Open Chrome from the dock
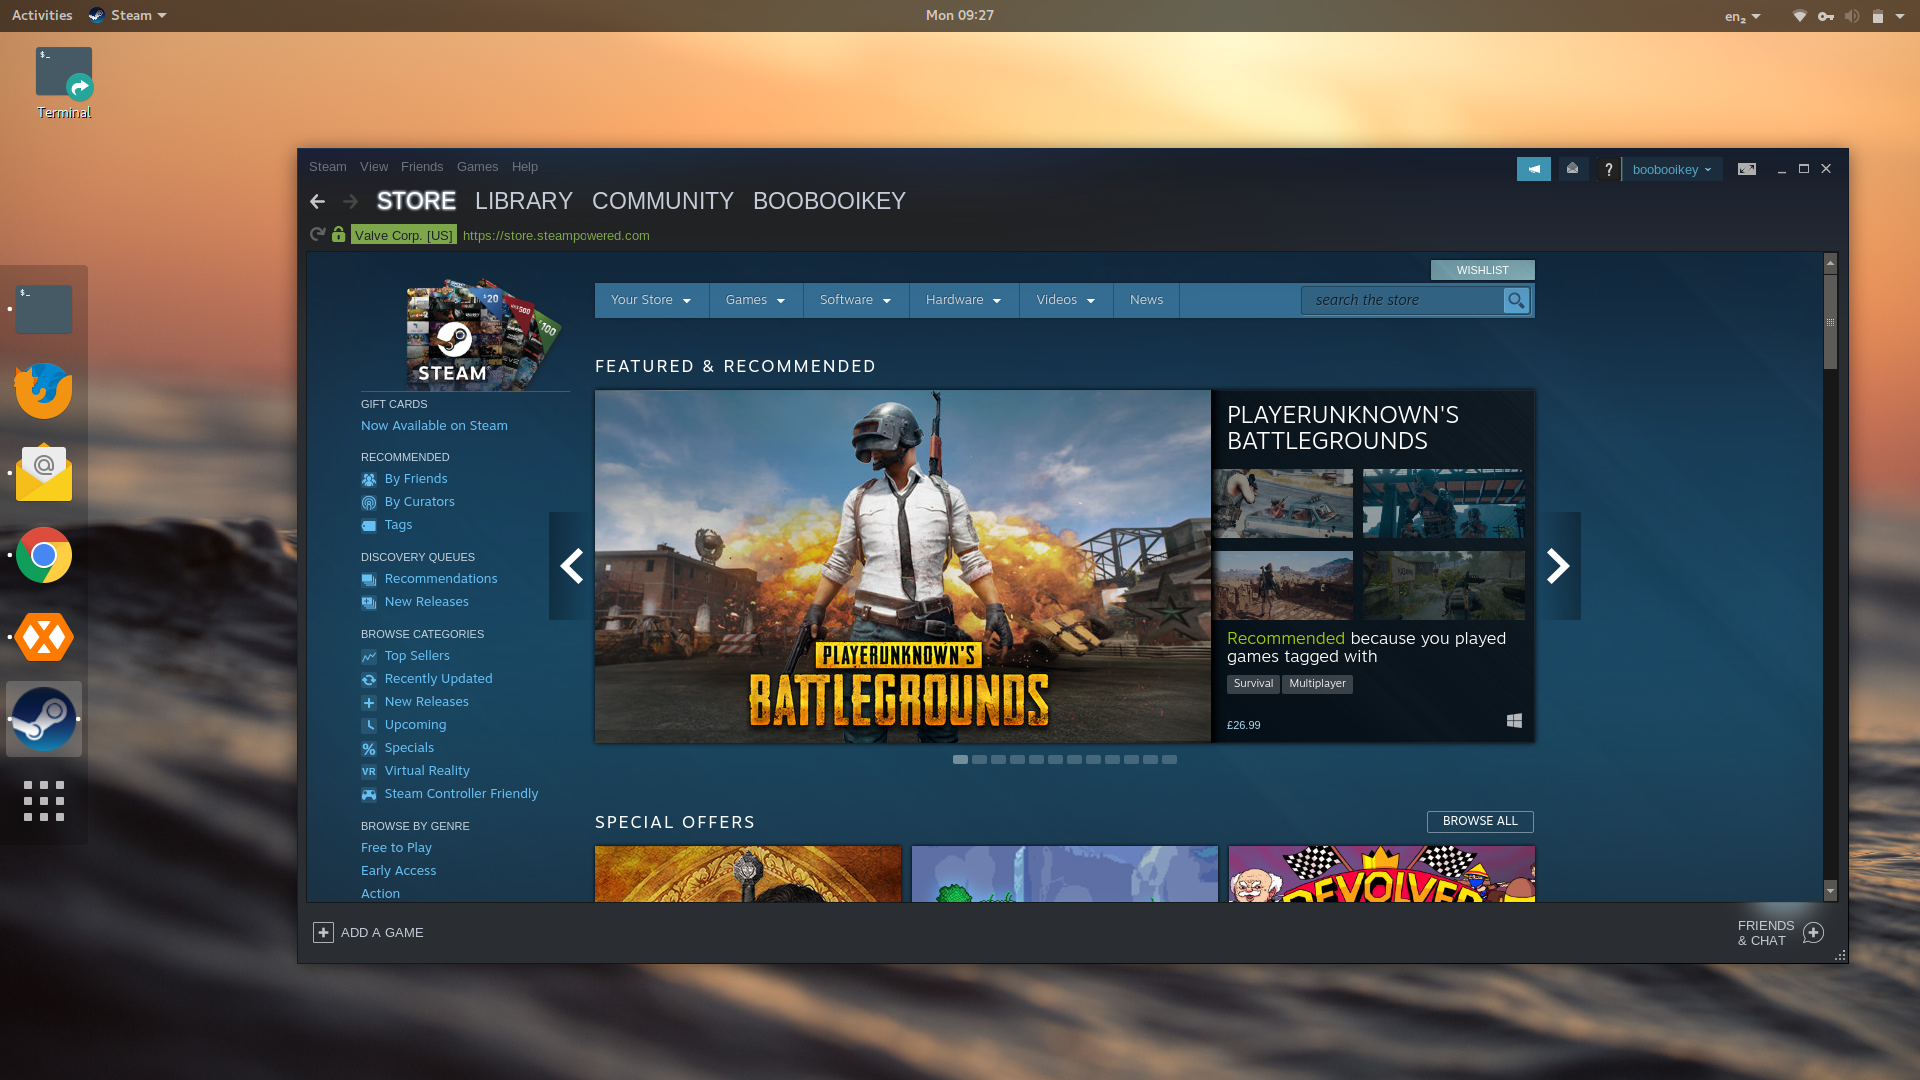Screen dimensions: 1920x1080 pos(43,555)
